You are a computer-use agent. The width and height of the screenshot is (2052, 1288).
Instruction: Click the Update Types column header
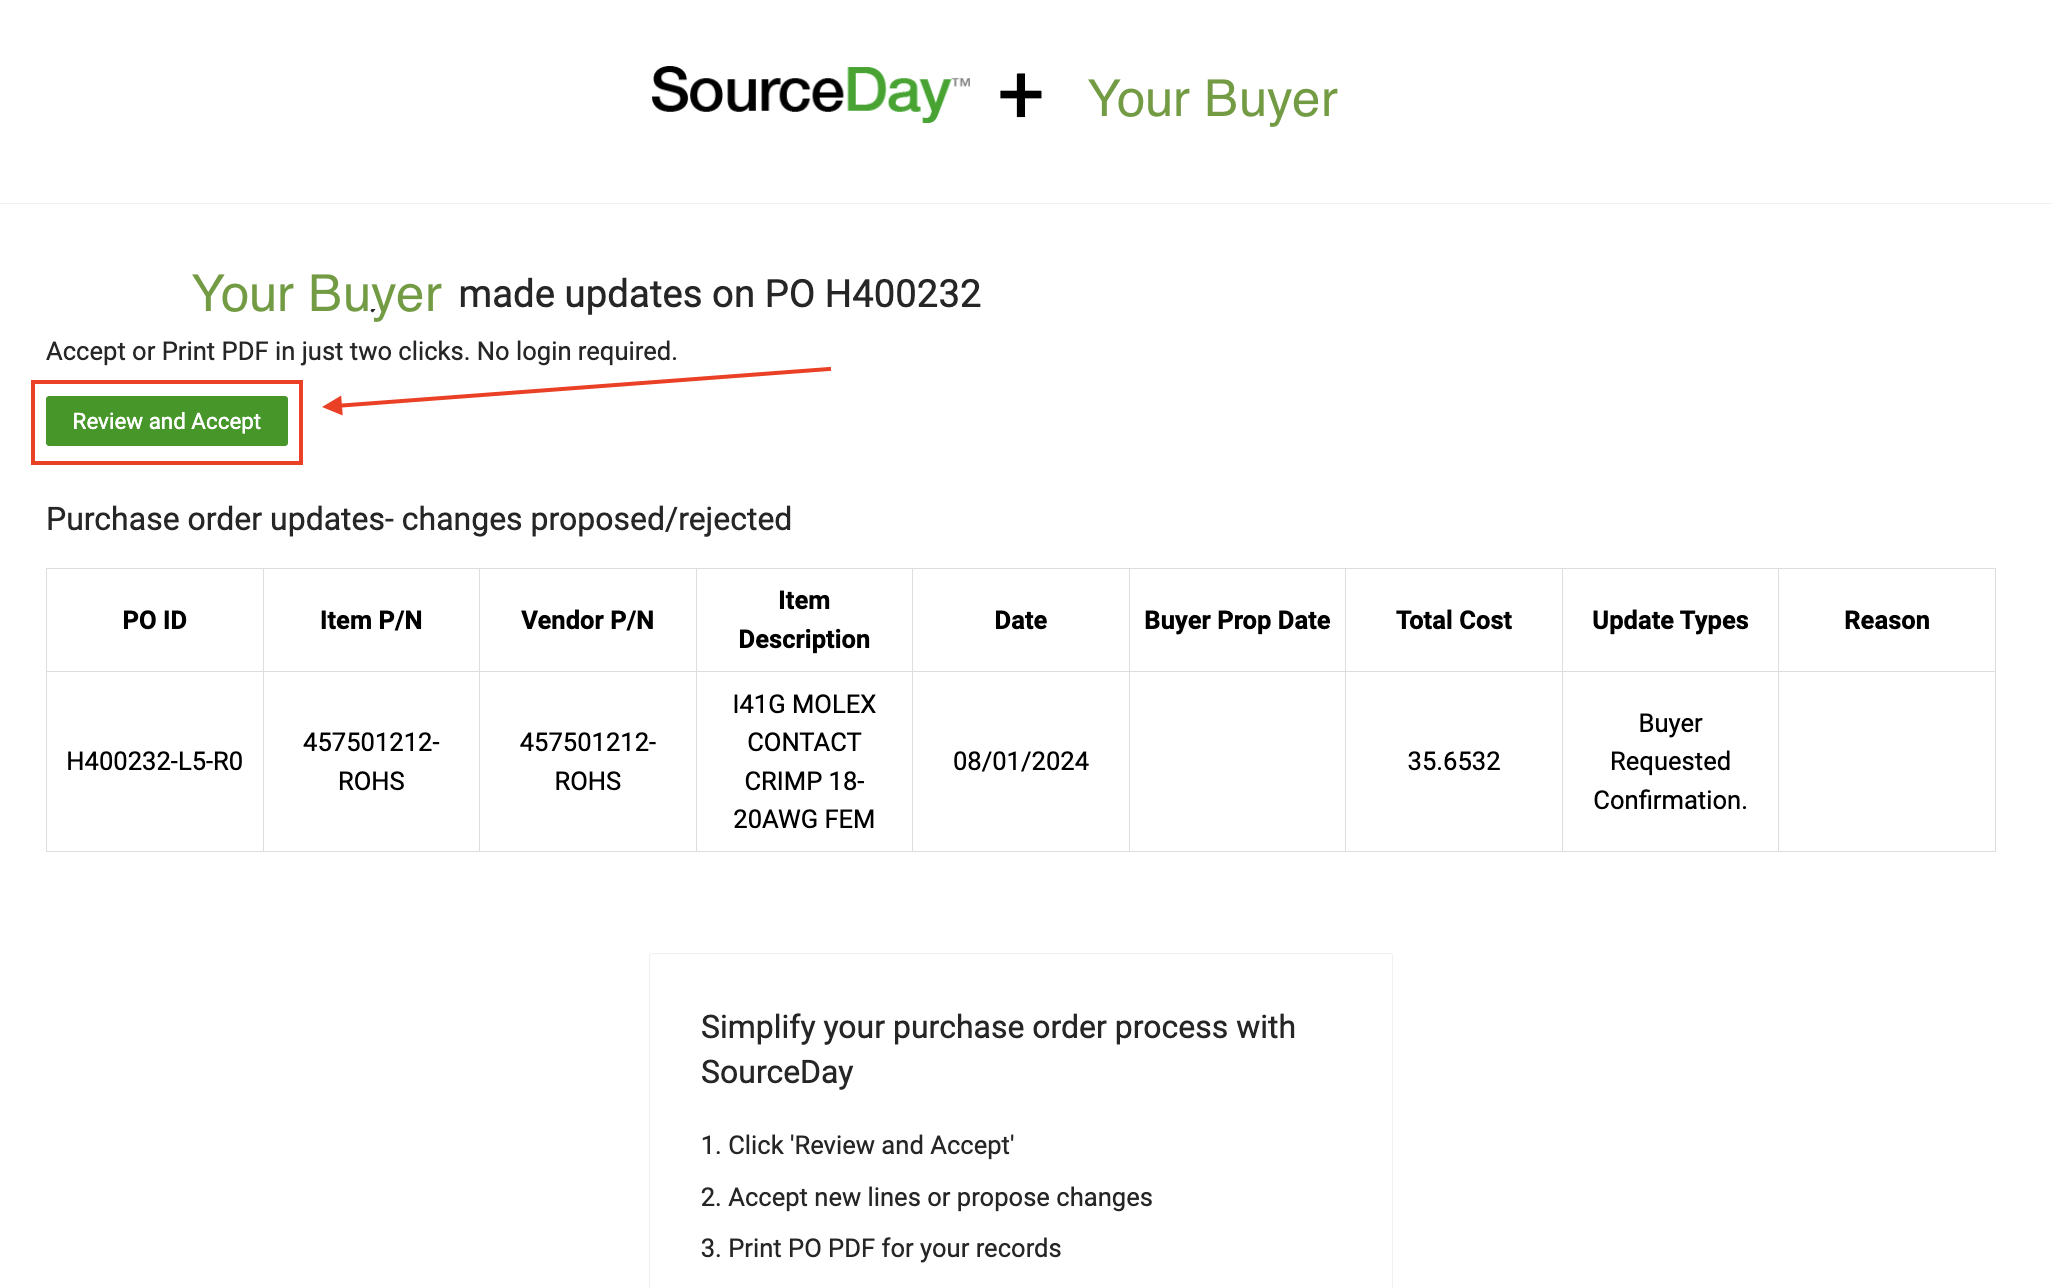tap(1670, 620)
